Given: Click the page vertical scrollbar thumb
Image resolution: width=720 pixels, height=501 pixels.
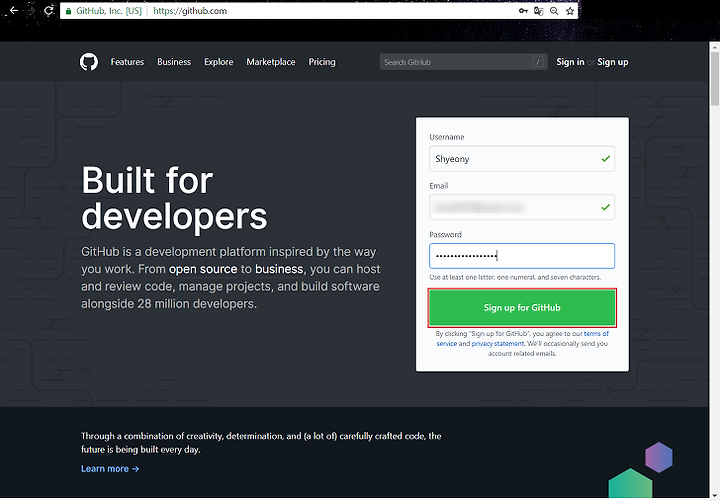Looking at the screenshot, I should click(x=714, y=78).
